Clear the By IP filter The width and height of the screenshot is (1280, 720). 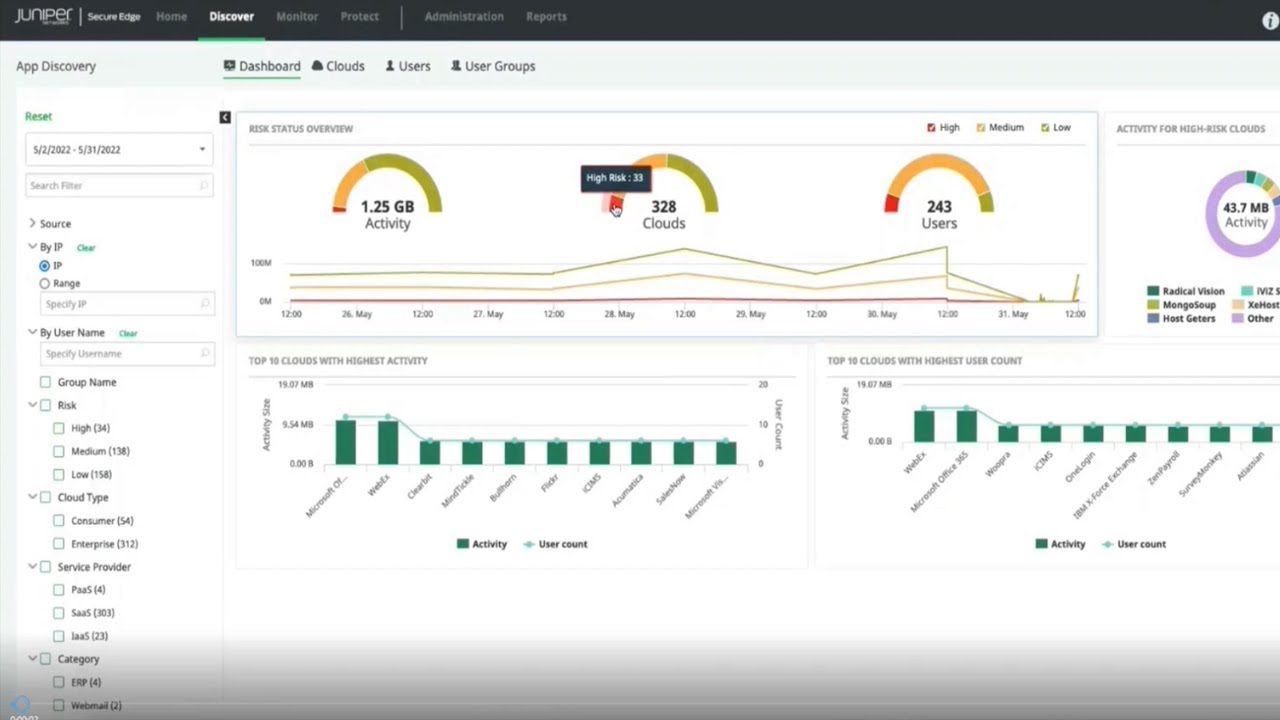86,248
